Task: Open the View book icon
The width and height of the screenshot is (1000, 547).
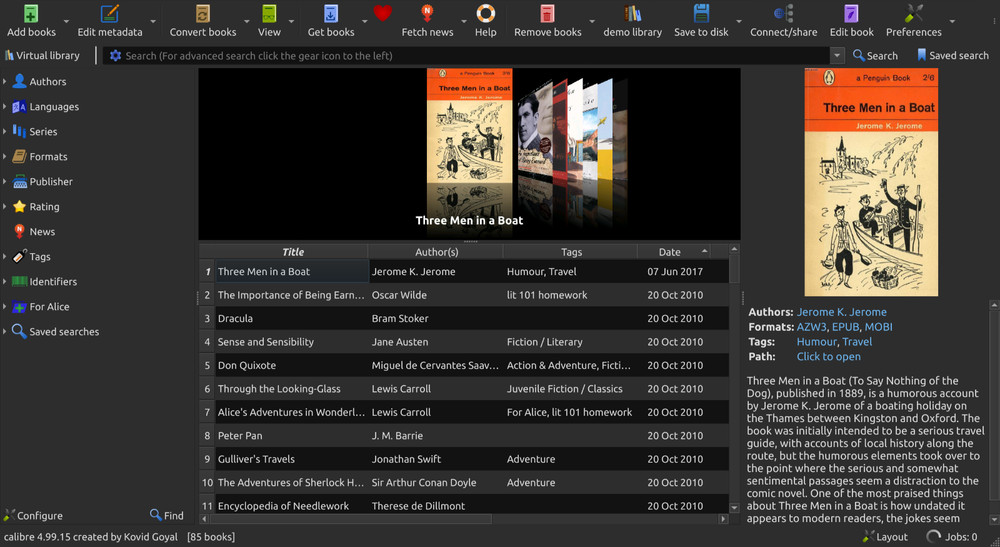Action: click(x=269, y=13)
